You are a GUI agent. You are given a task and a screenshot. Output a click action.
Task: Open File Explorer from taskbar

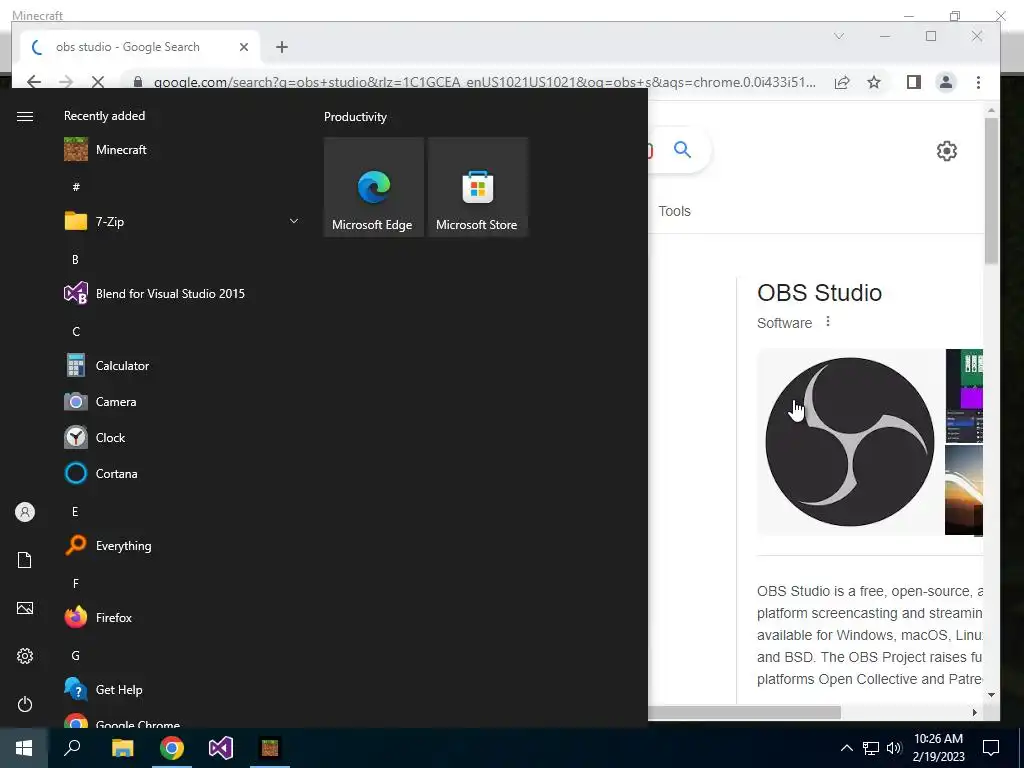click(x=122, y=748)
